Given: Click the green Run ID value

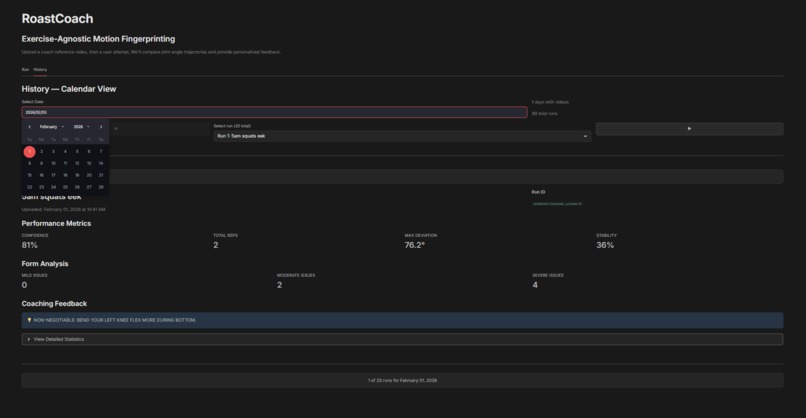Looking at the screenshot, I should tap(557, 204).
